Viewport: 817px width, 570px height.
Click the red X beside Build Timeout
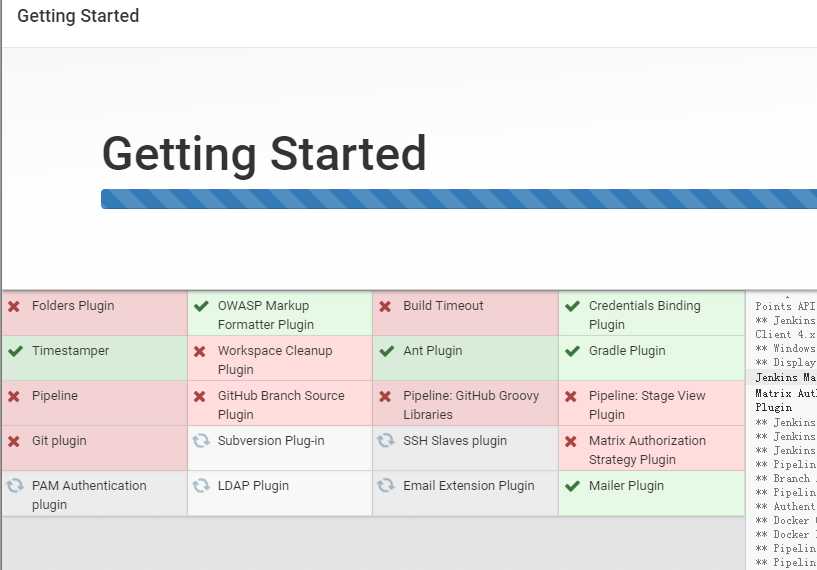click(x=385, y=306)
